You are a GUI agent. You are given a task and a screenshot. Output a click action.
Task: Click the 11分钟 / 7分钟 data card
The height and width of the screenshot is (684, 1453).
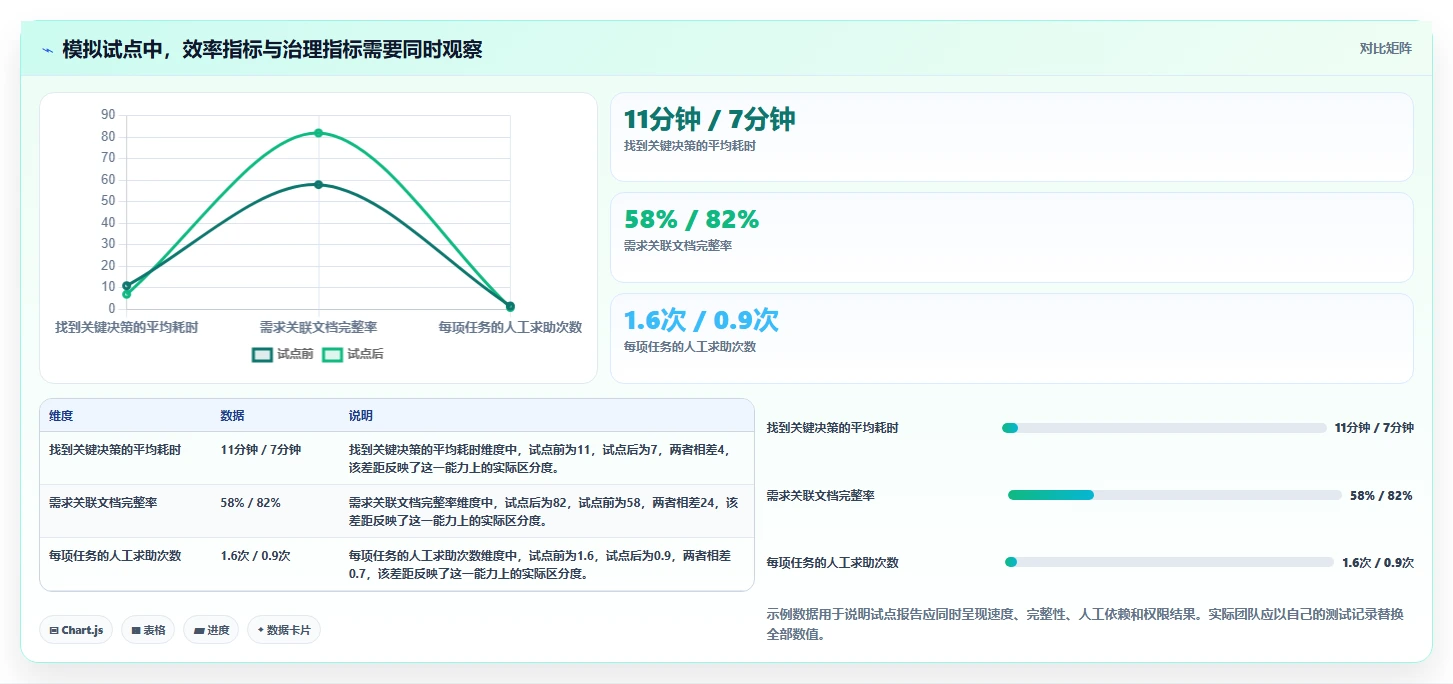1011,137
